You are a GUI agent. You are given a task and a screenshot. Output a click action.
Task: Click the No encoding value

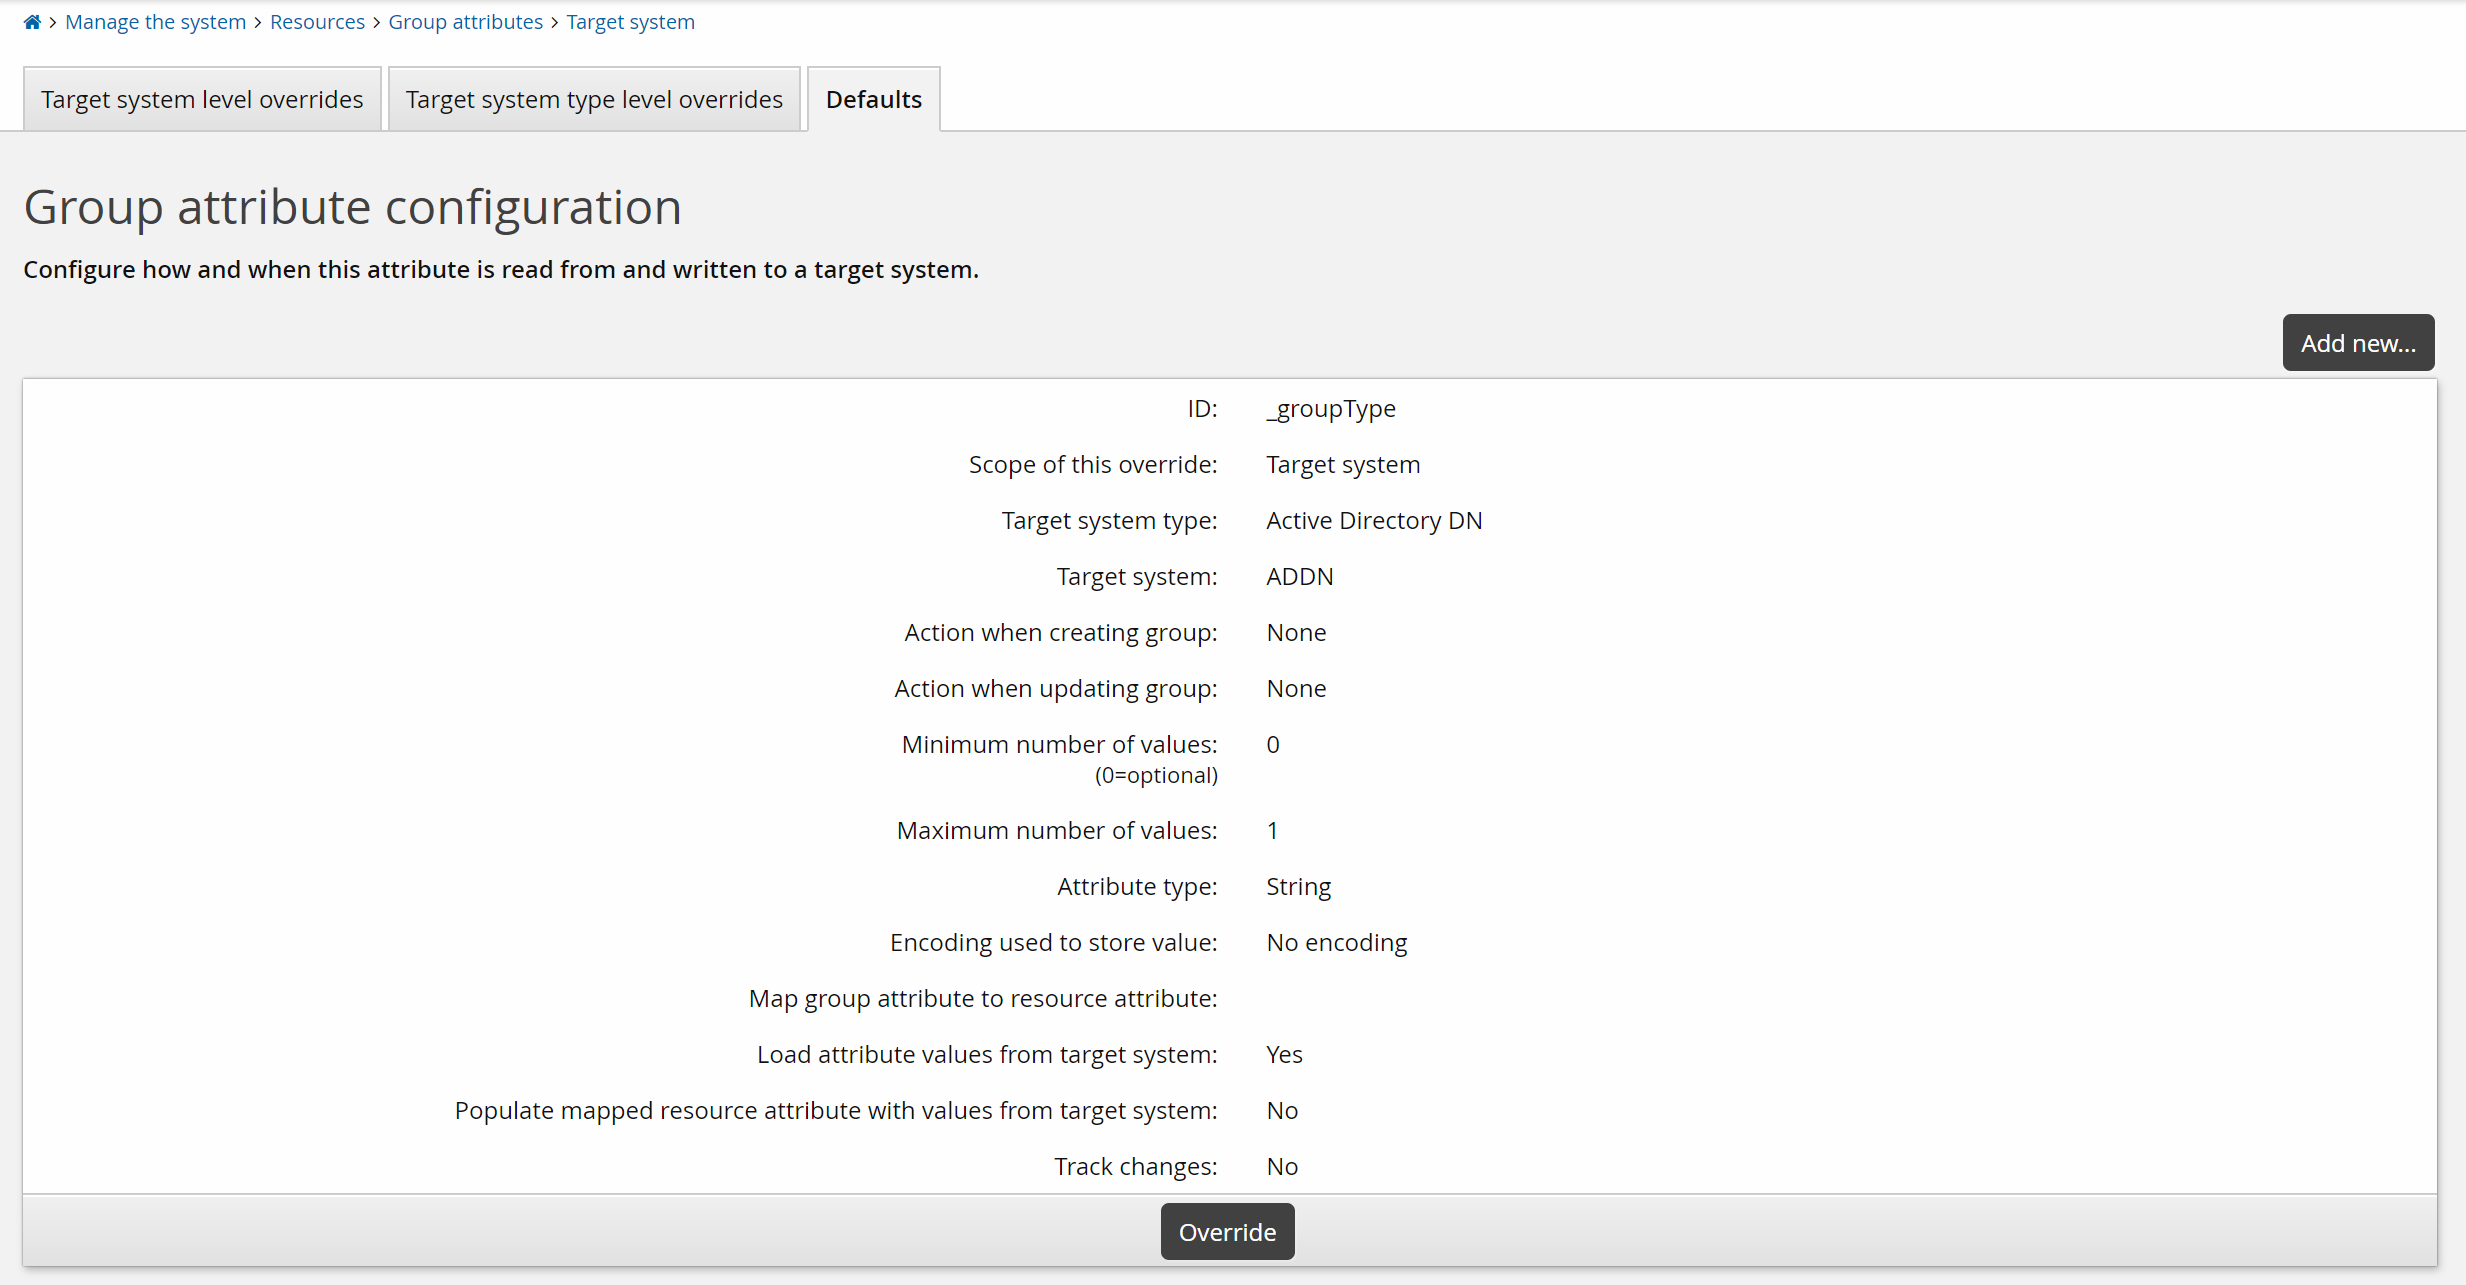pos(1336,942)
